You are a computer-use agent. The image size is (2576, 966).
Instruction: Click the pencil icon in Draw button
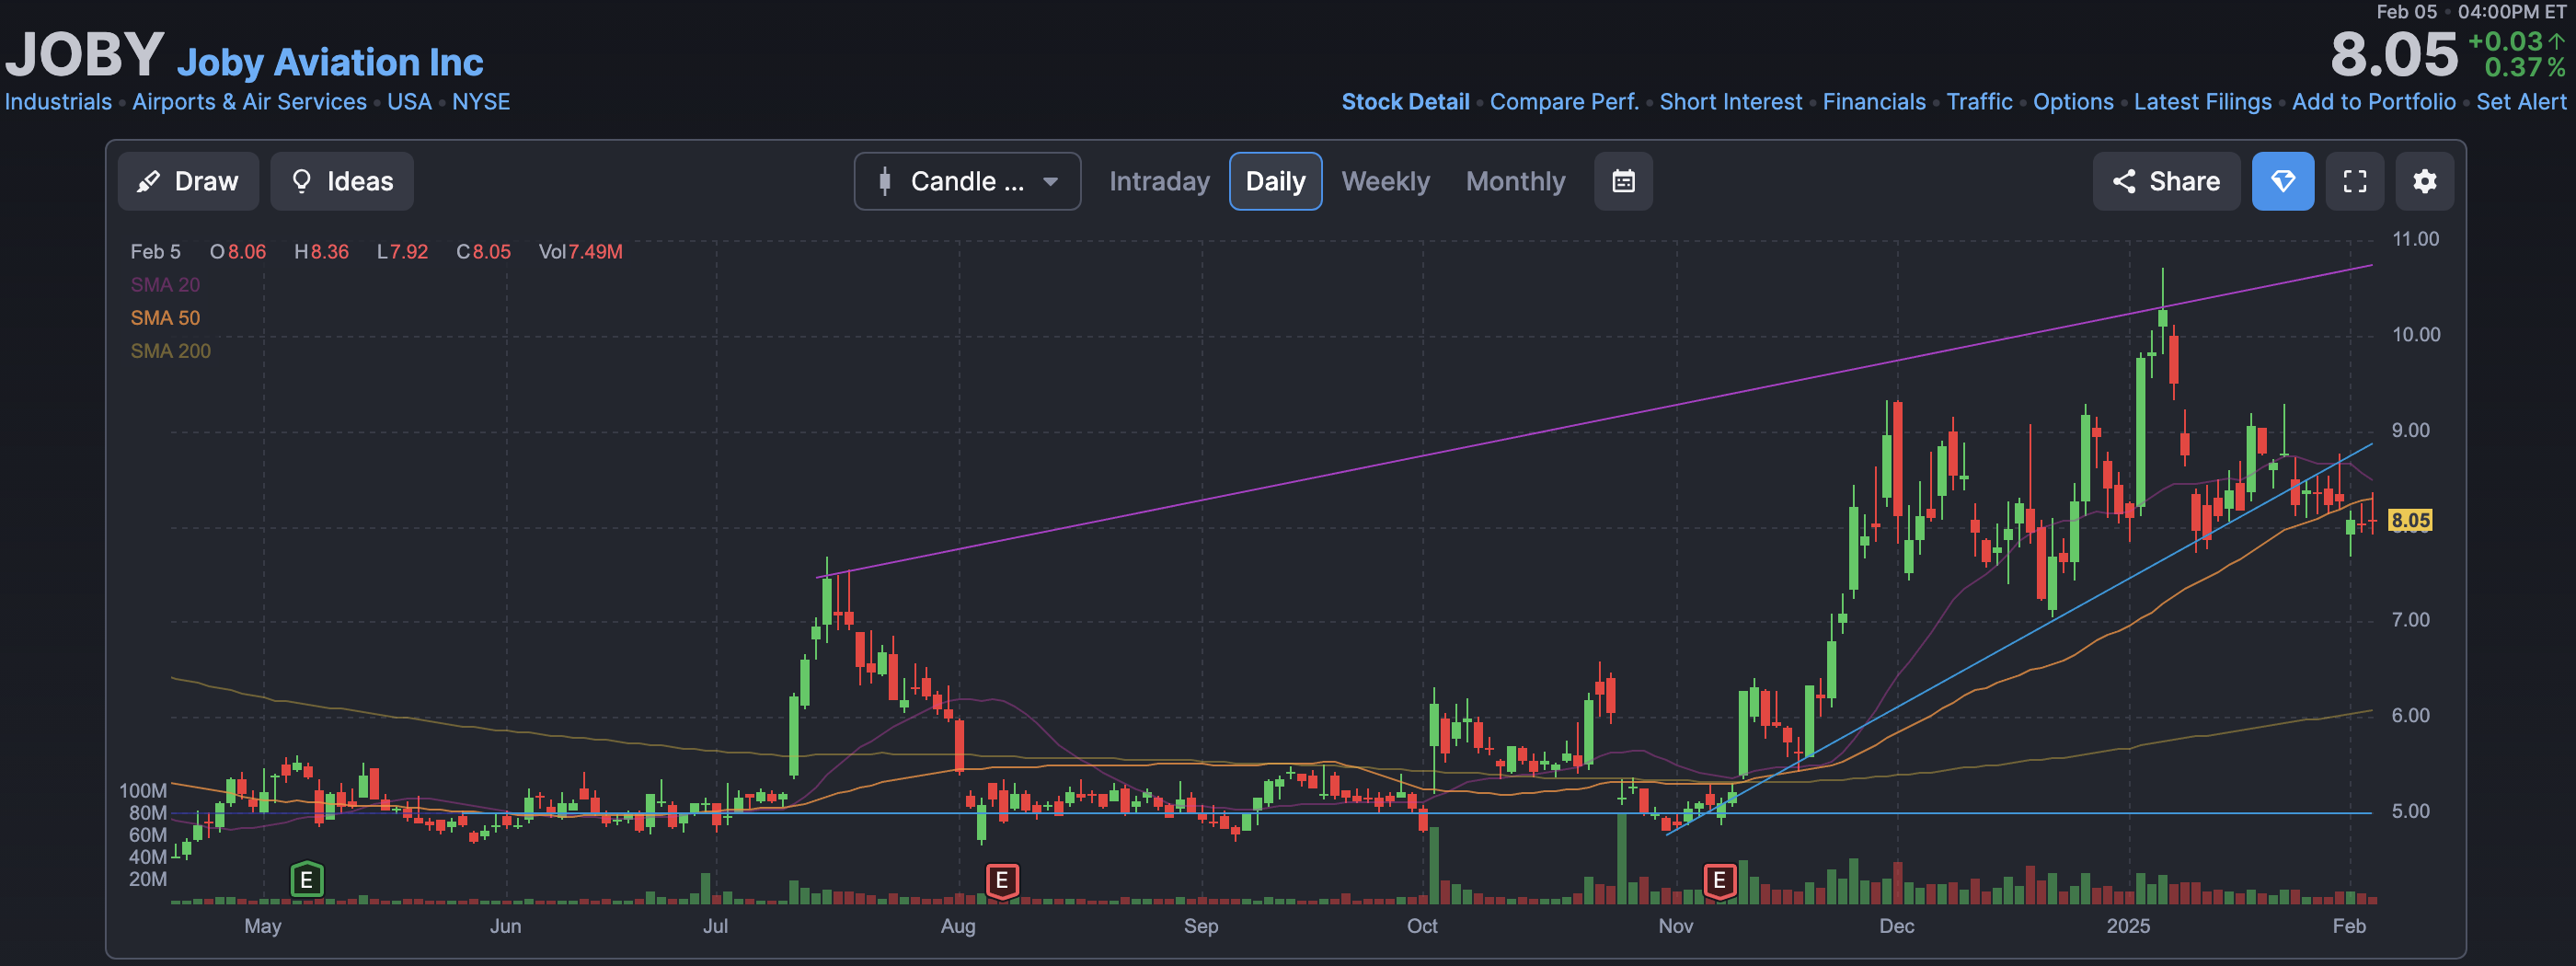148,181
